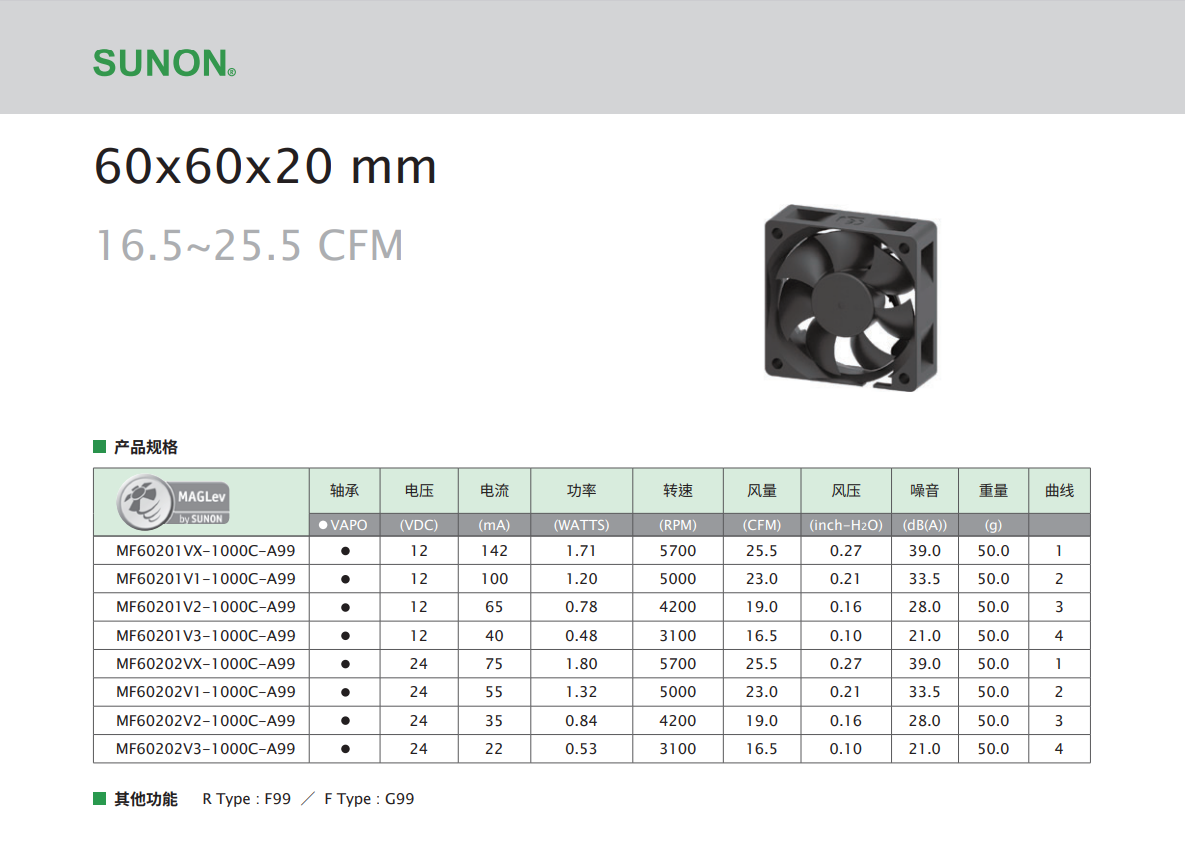This screenshot has height=860, width=1185.
Task: Click the 风量 column header
Action: (762, 490)
